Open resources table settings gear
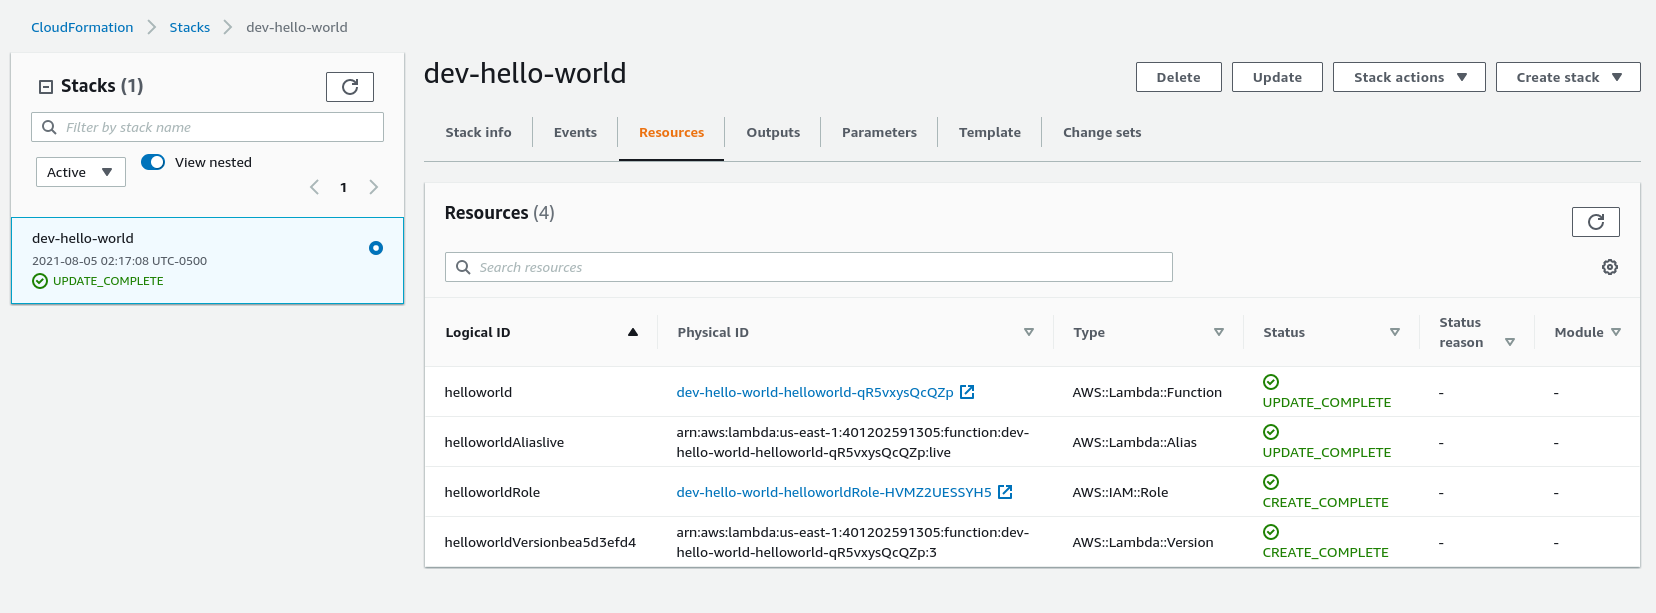The width and height of the screenshot is (1656, 613). click(1610, 267)
